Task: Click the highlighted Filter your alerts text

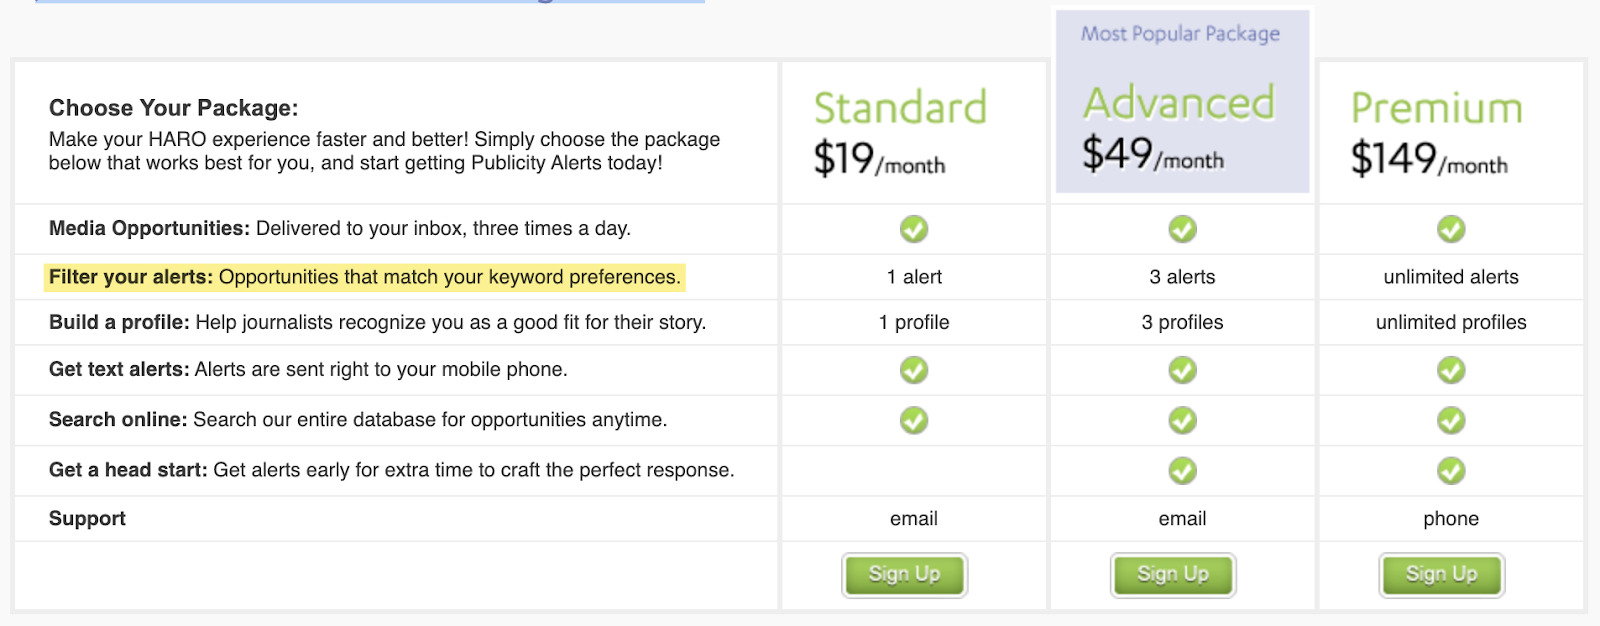Action: tap(365, 277)
